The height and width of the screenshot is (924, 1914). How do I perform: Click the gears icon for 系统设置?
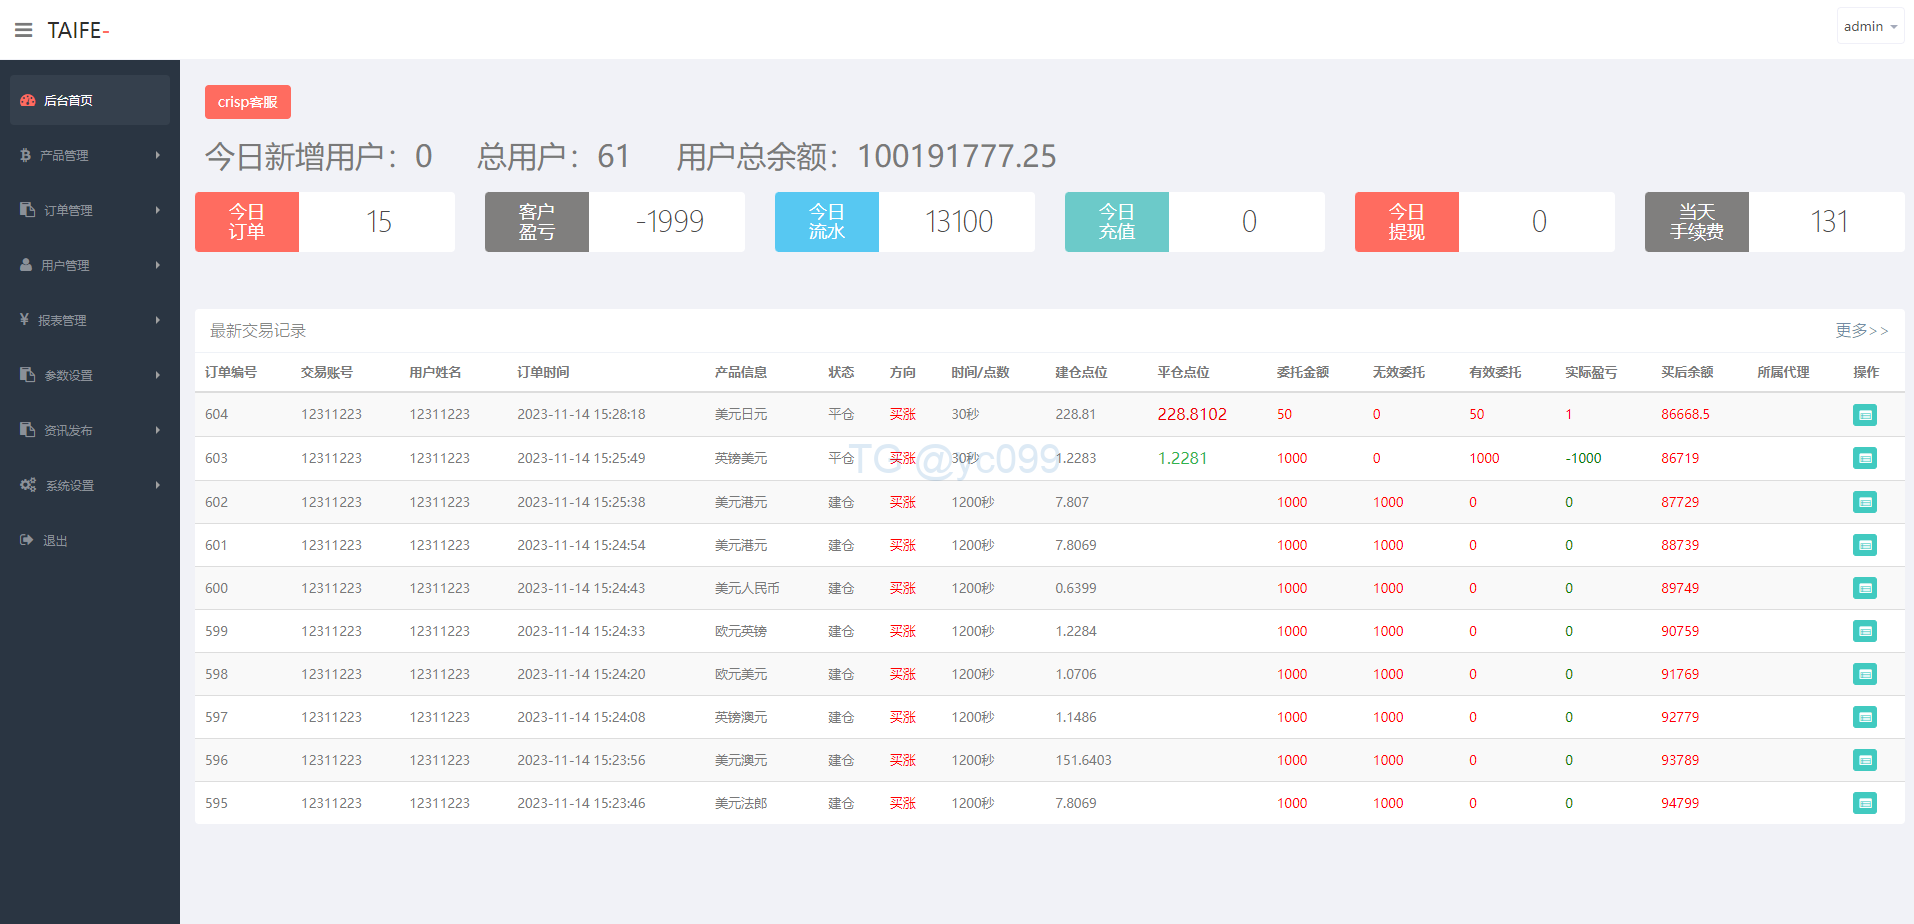(28, 485)
